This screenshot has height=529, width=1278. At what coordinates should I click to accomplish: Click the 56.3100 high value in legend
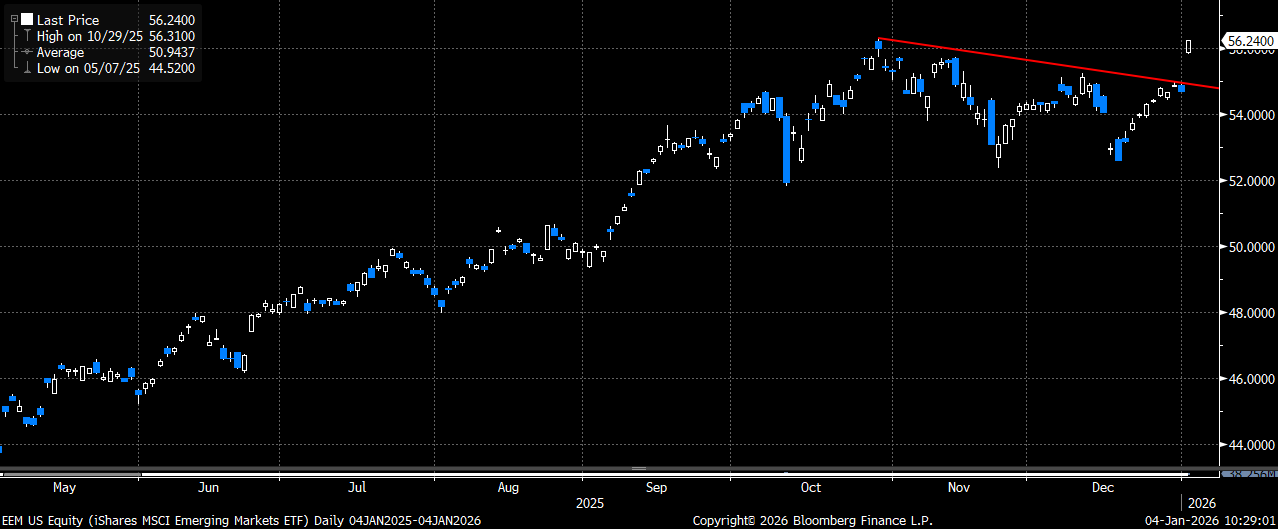coord(170,36)
